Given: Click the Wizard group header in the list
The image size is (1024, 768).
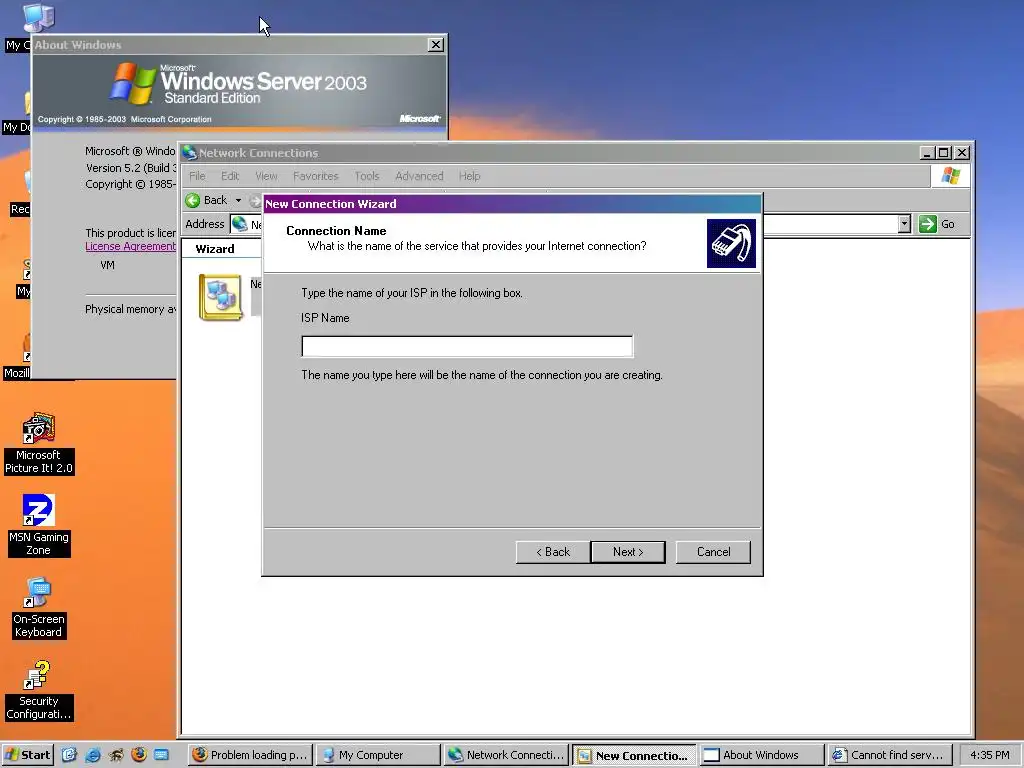Looking at the screenshot, I should point(215,249).
